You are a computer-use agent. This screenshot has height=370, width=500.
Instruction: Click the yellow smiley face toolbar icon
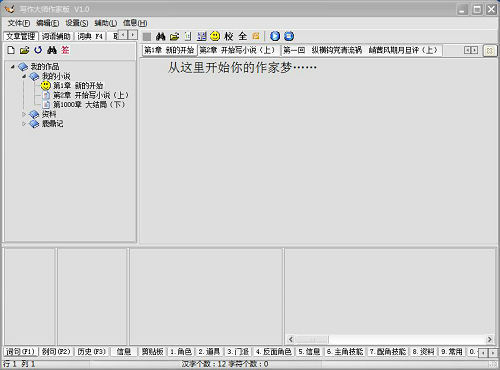(215, 36)
